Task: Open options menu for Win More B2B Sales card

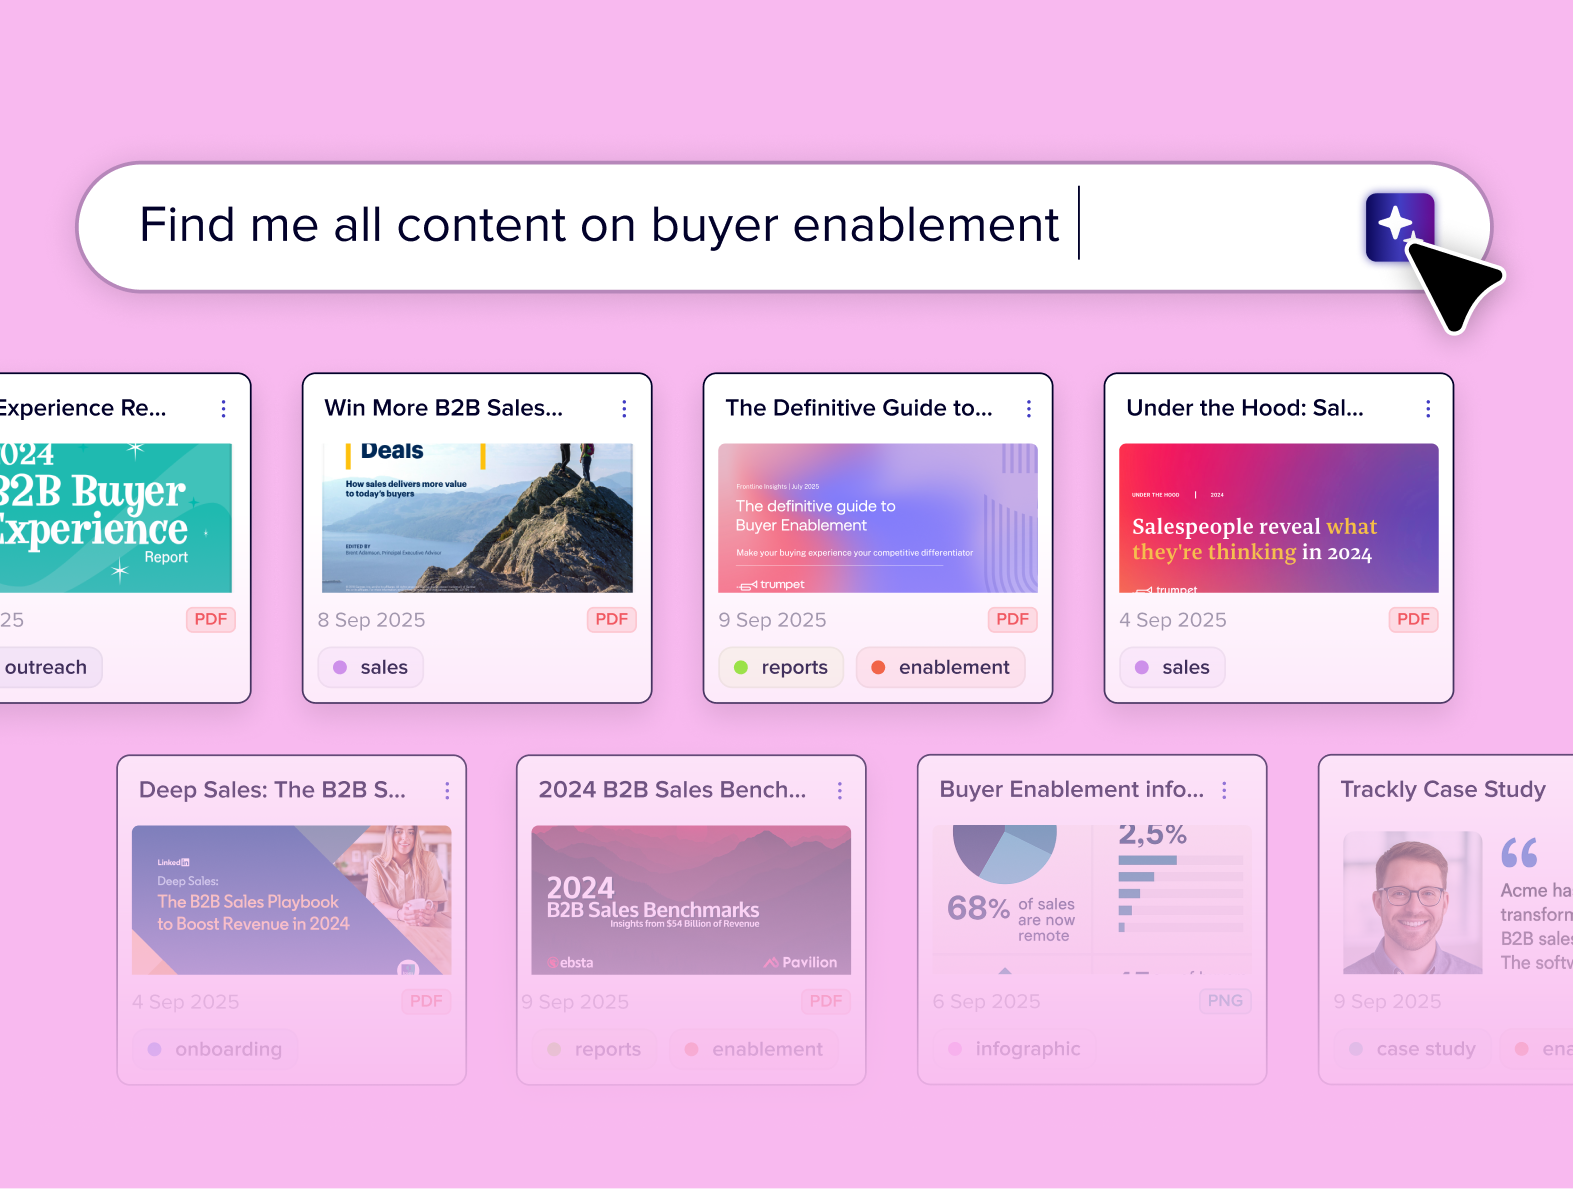Action: [624, 408]
